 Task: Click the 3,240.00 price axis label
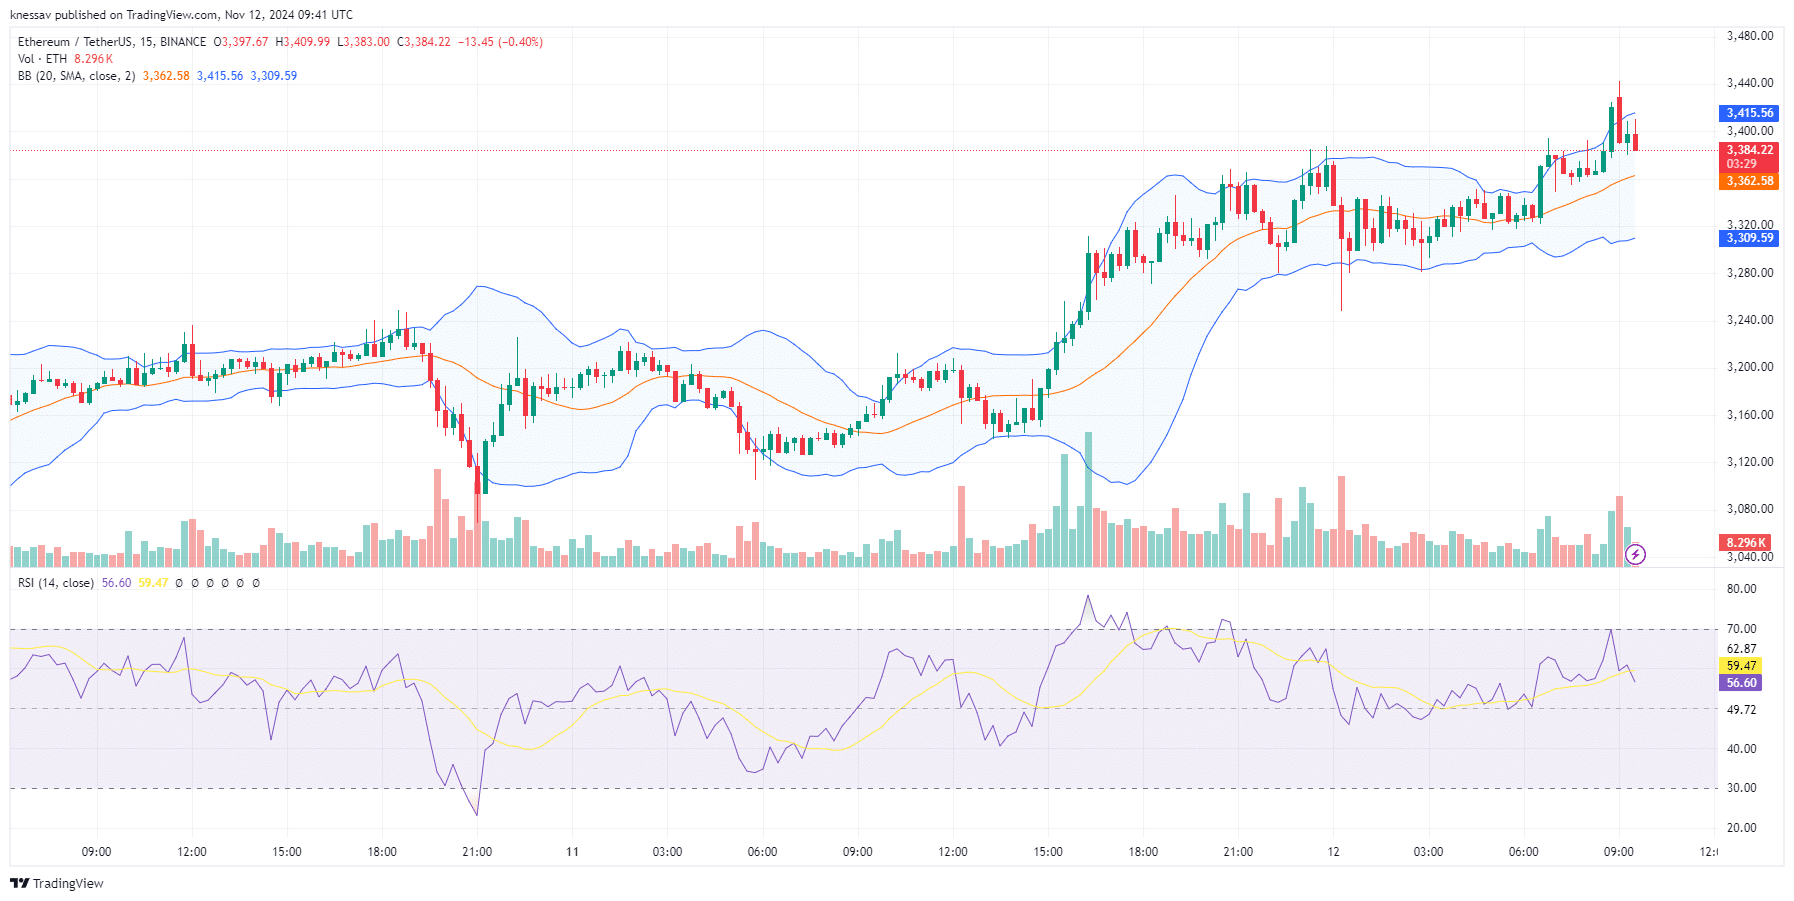point(1750,320)
